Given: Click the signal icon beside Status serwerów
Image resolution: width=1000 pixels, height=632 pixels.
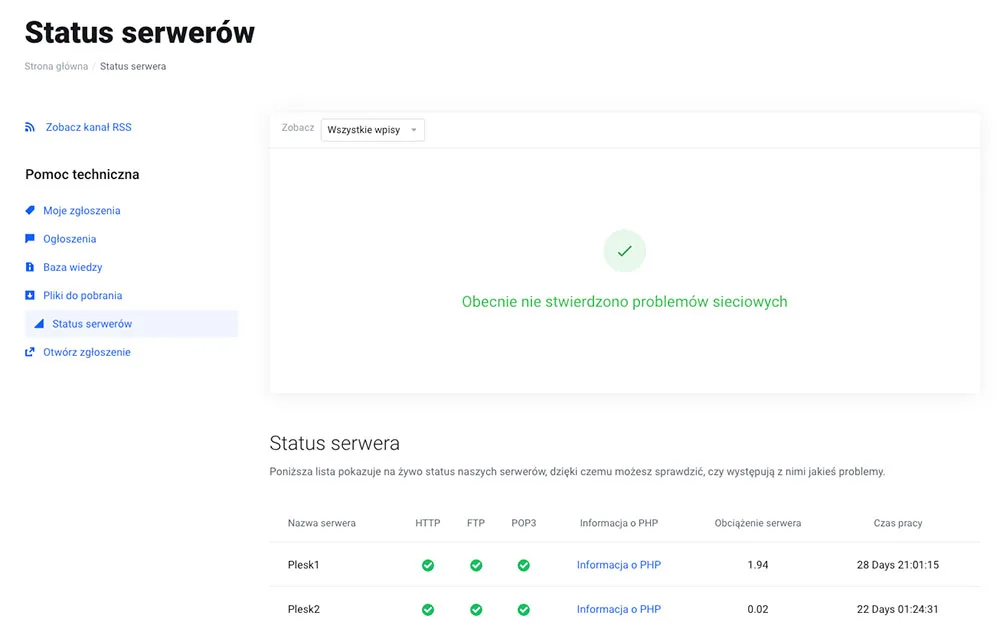Looking at the screenshot, I should [x=39, y=324].
